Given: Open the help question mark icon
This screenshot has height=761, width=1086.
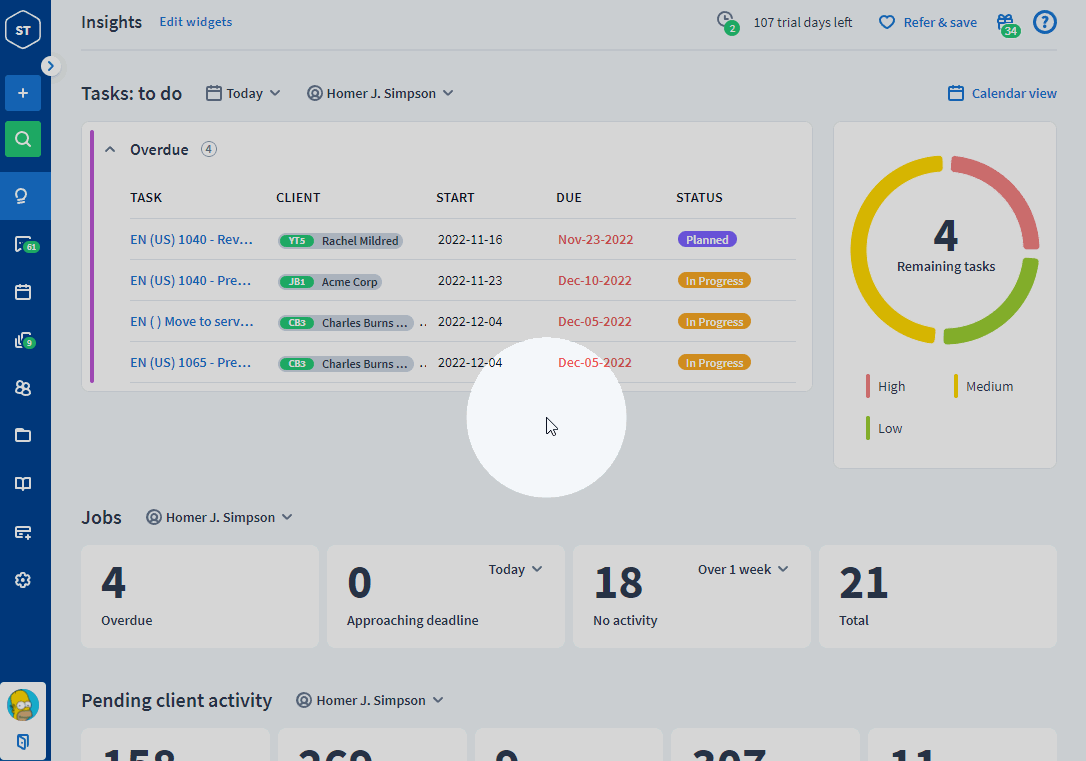Looking at the screenshot, I should click(x=1044, y=22).
